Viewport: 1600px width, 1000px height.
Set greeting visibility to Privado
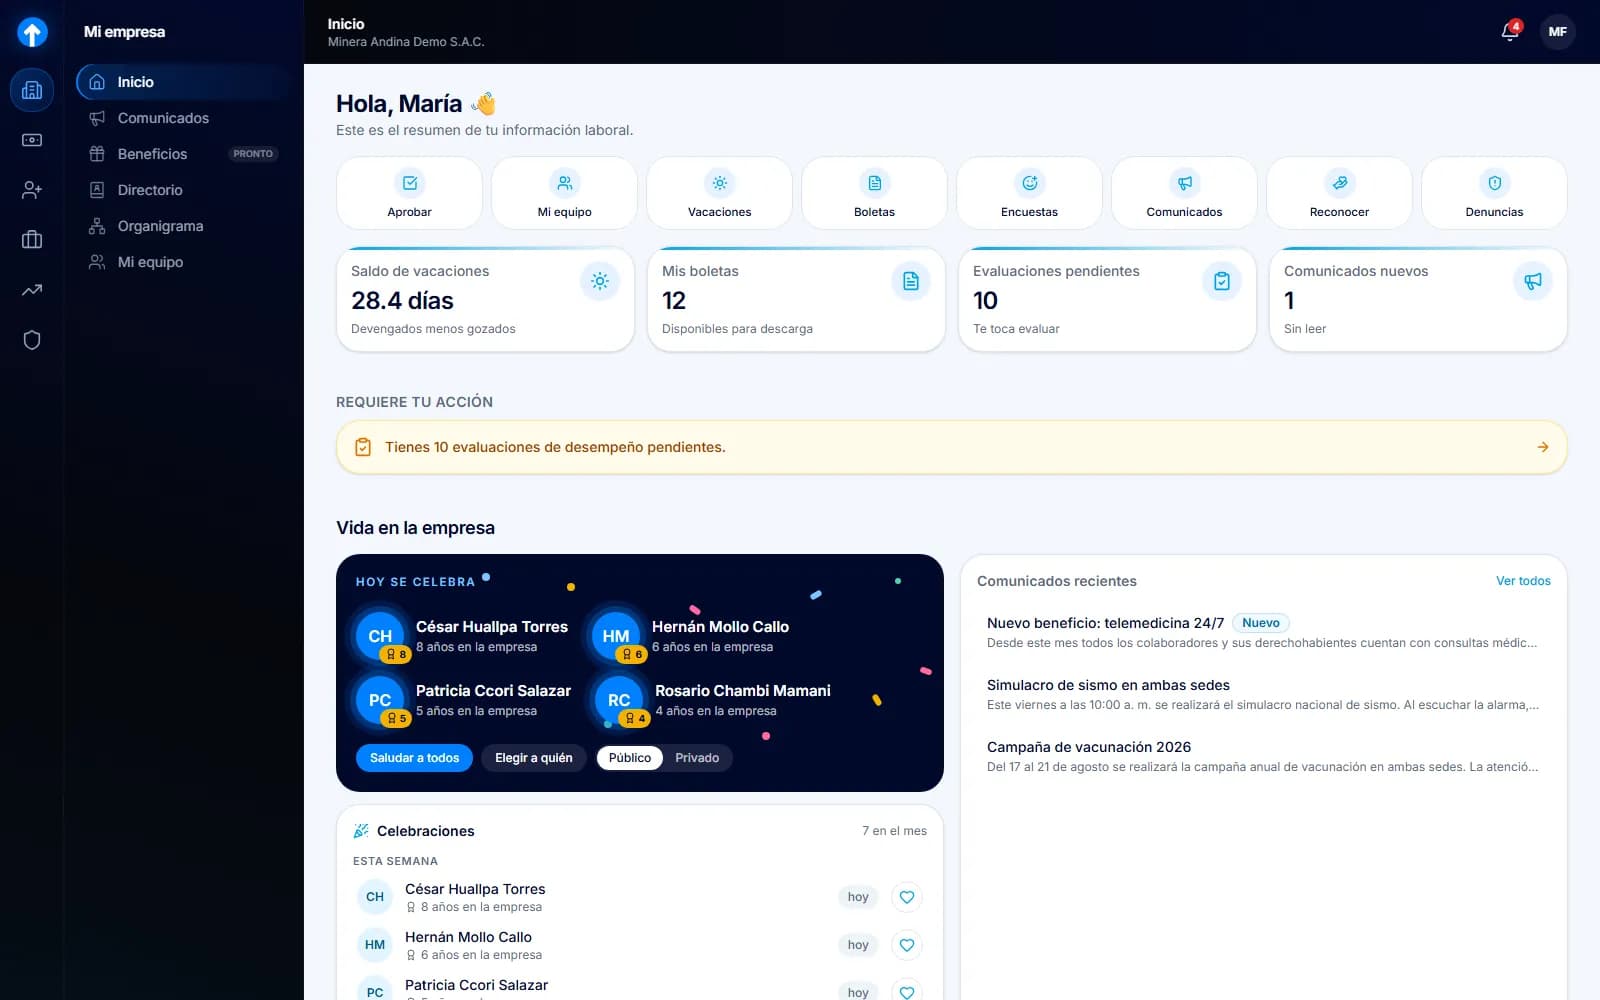tap(697, 758)
